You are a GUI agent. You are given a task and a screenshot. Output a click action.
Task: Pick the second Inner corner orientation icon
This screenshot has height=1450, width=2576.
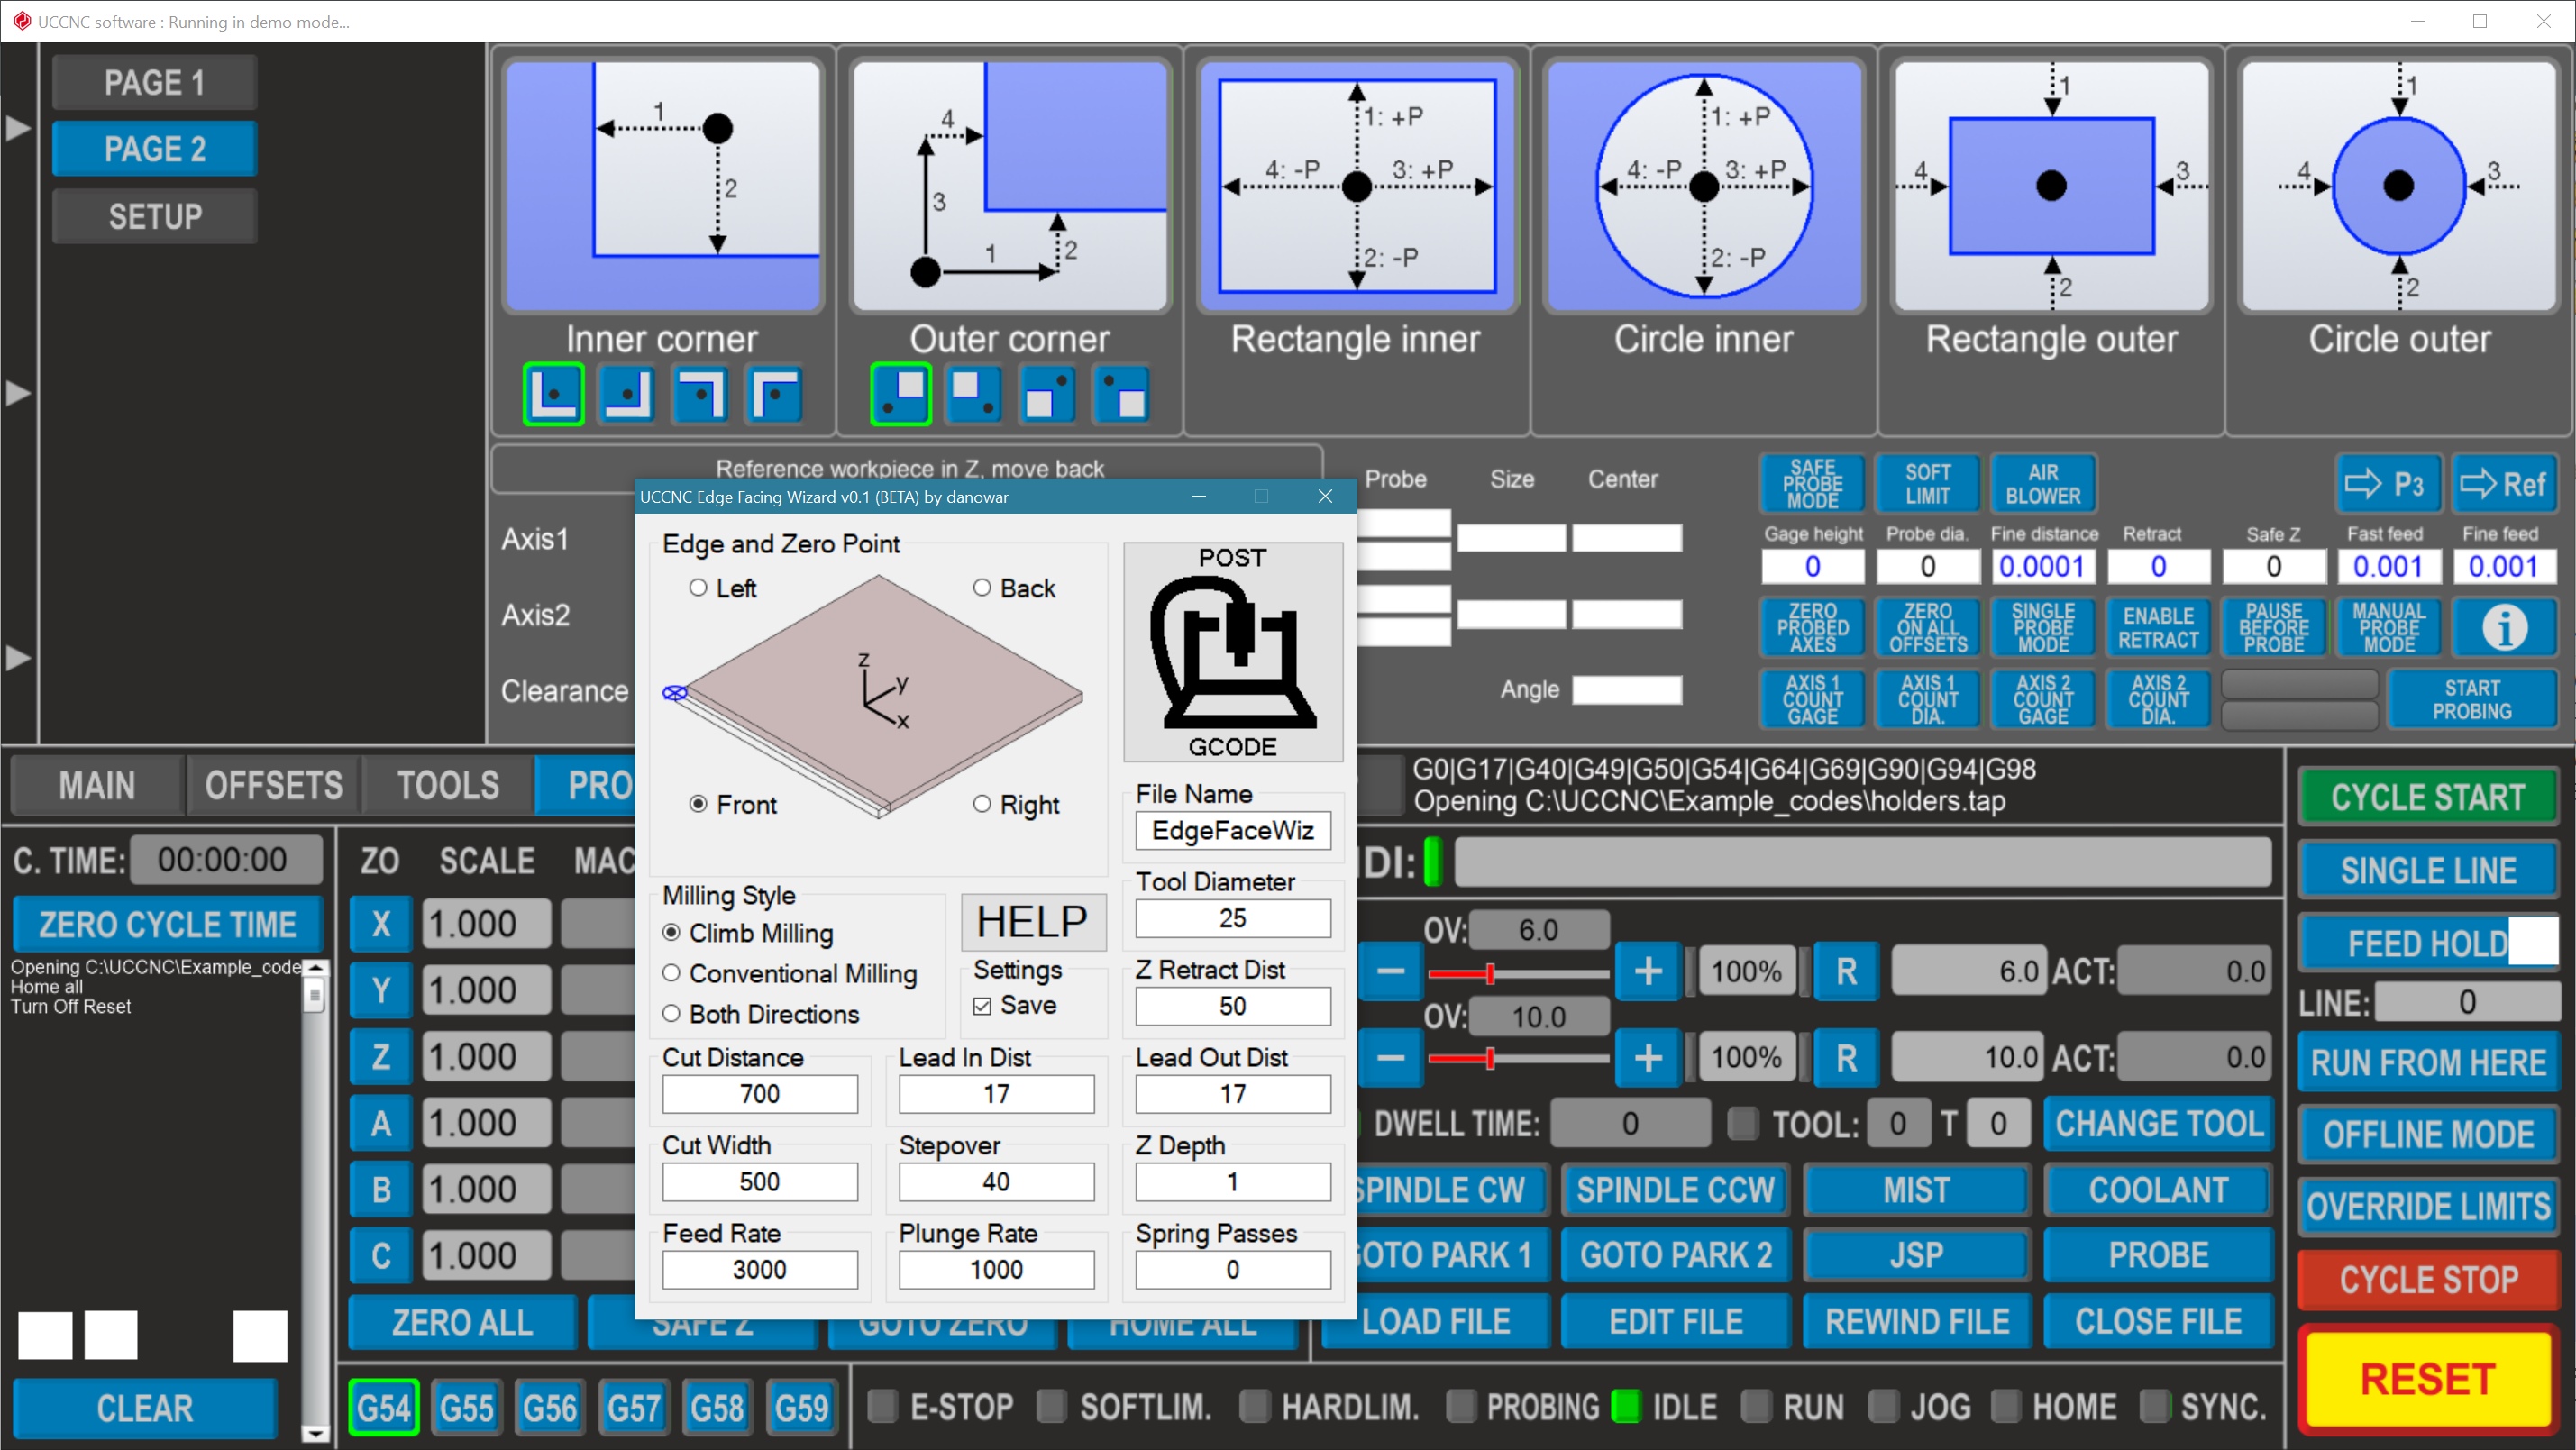coord(627,394)
